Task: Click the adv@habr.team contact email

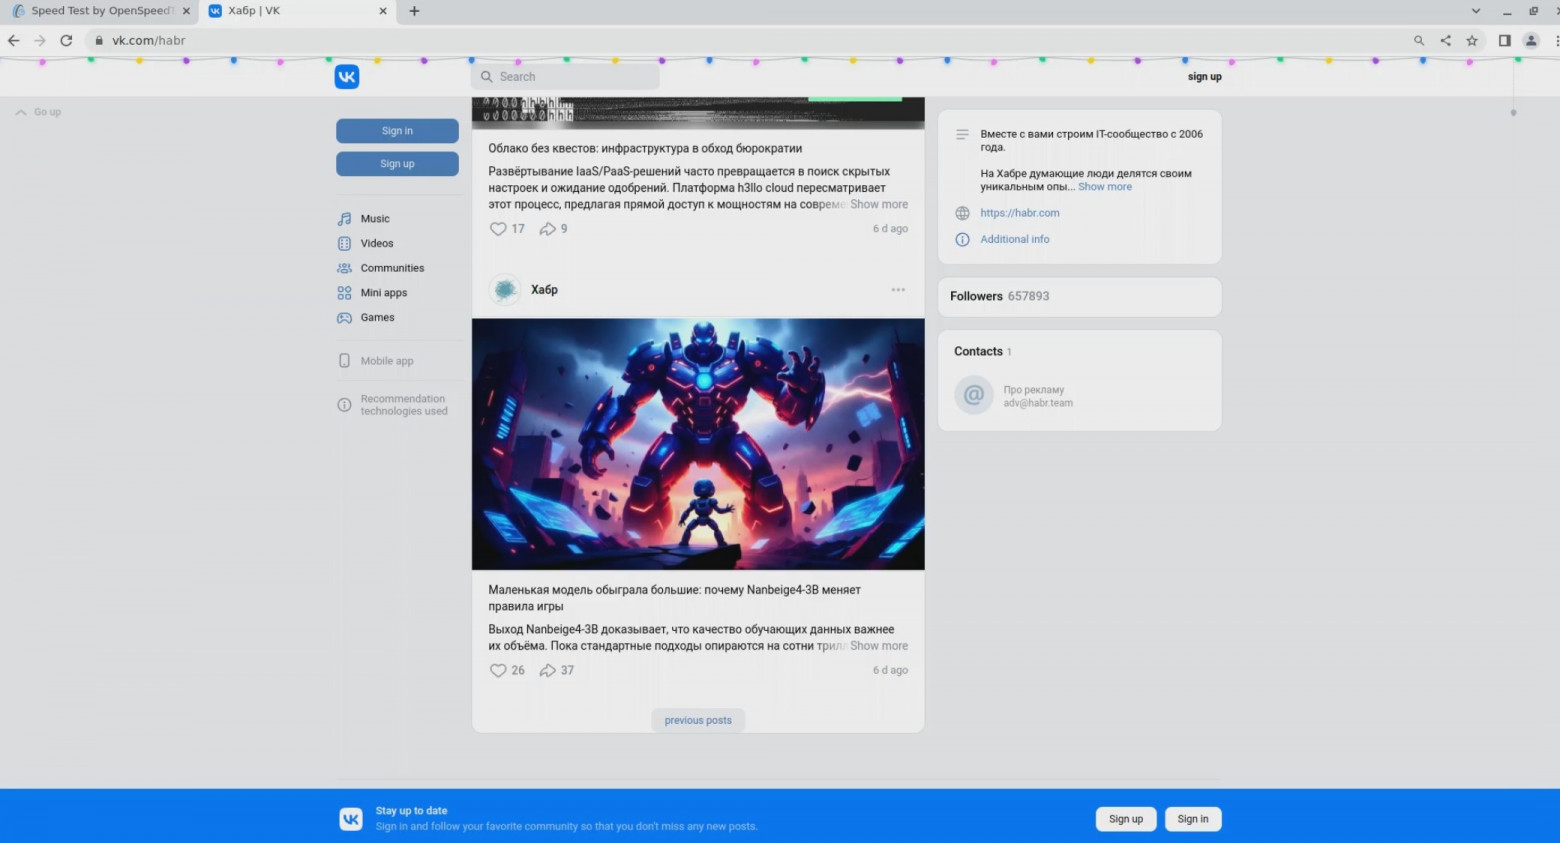Action: pyautogui.click(x=1038, y=403)
